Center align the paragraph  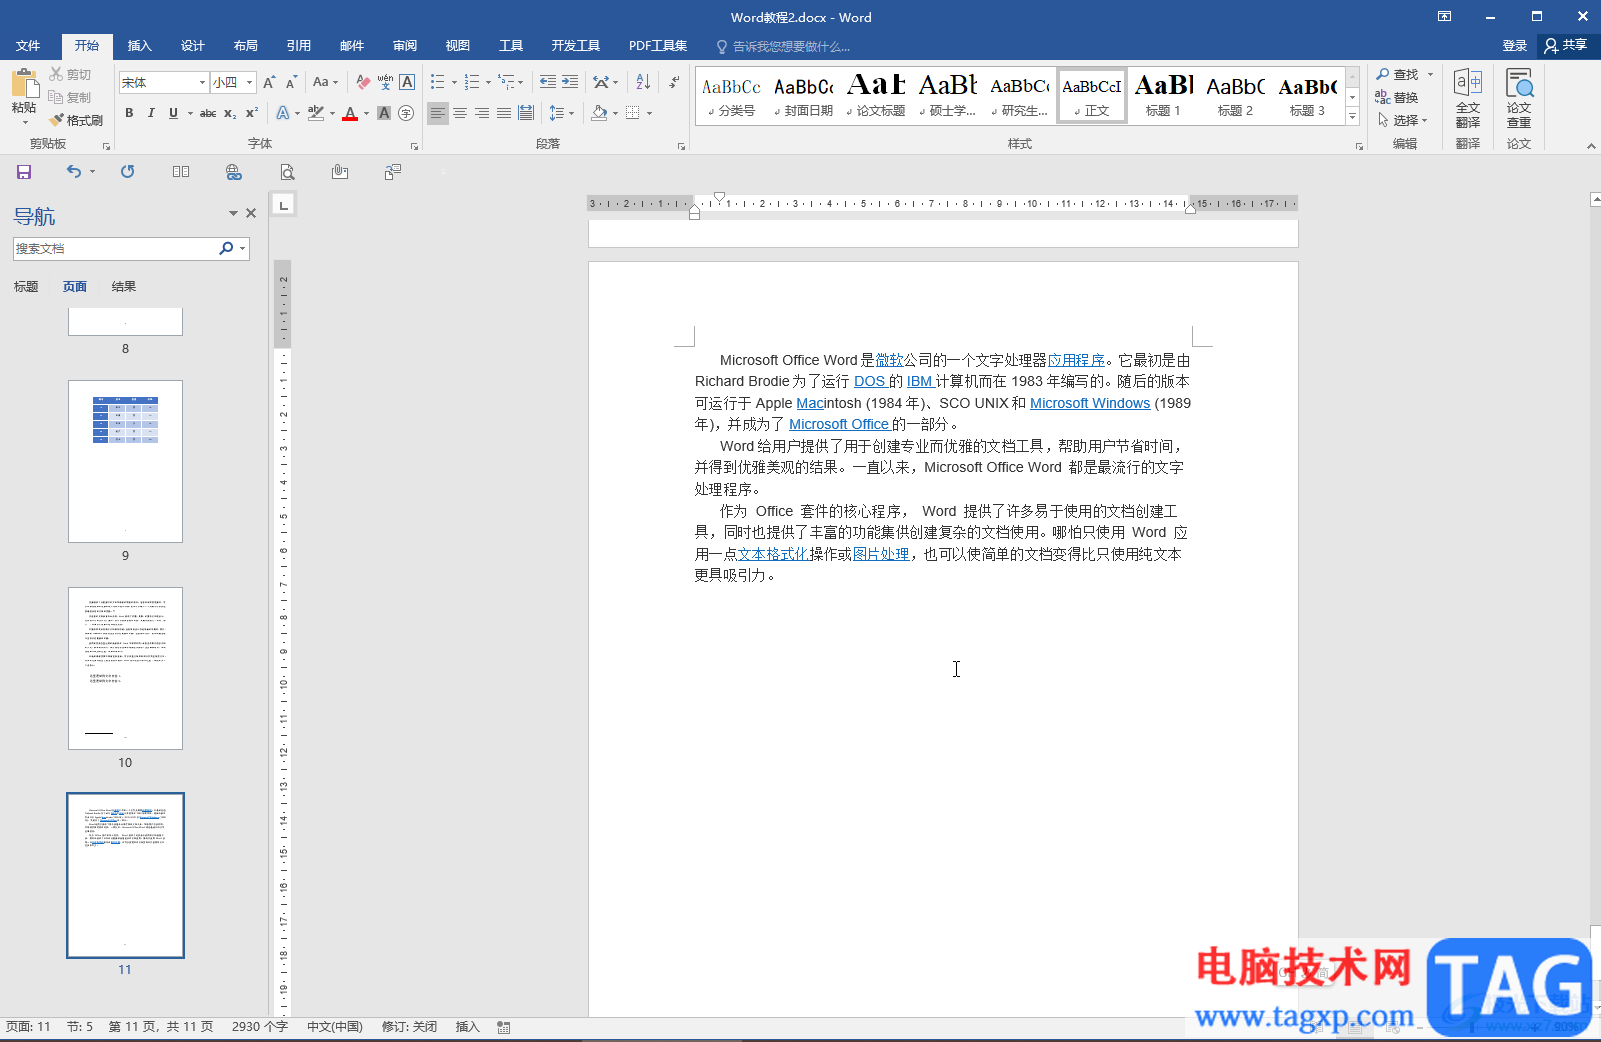coord(460,113)
